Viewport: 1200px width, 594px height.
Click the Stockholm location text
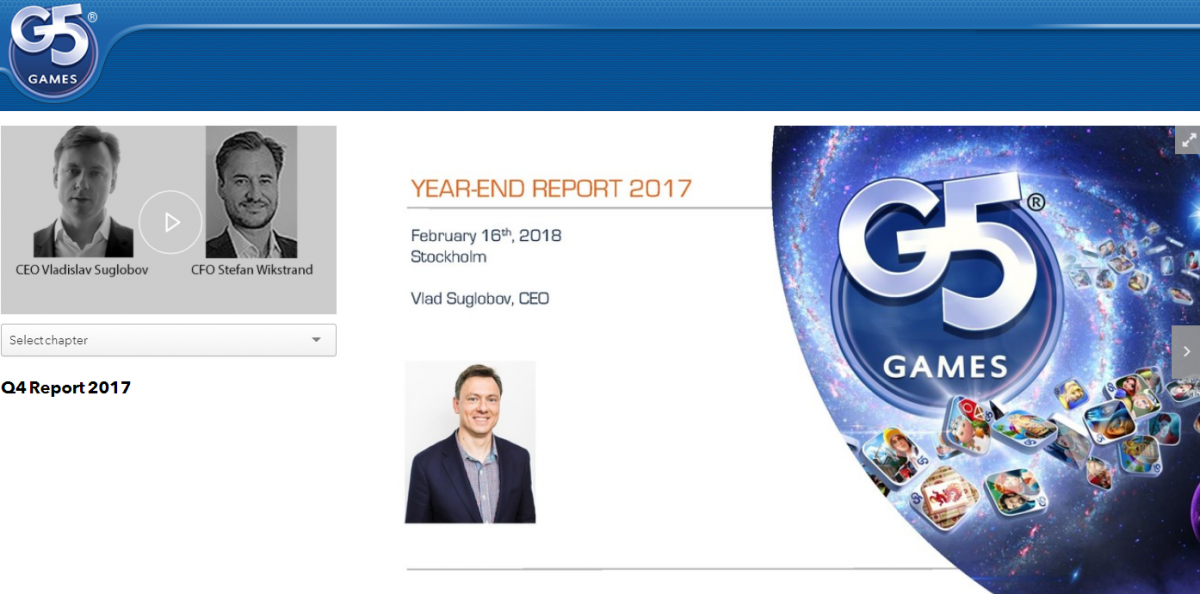(448, 257)
